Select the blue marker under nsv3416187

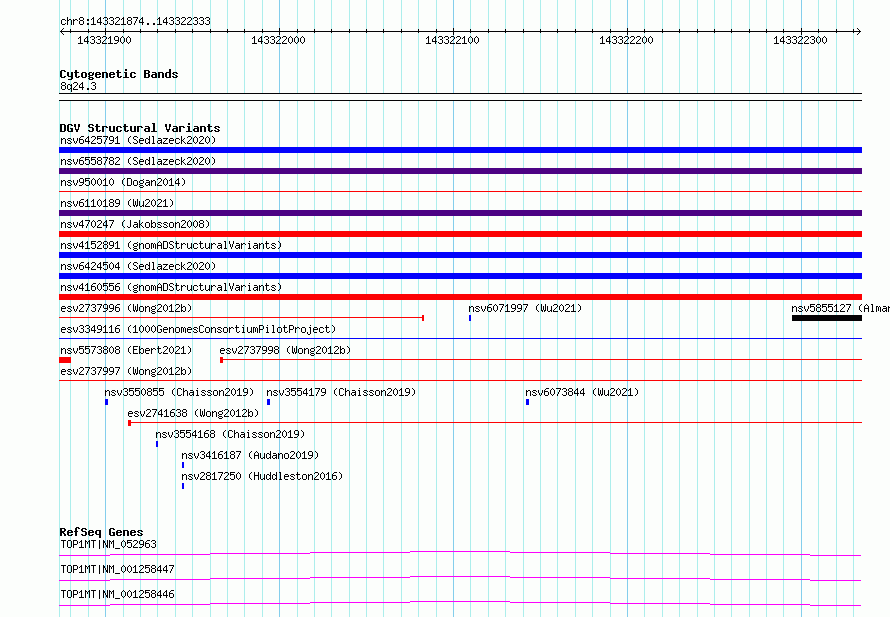(183, 465)
